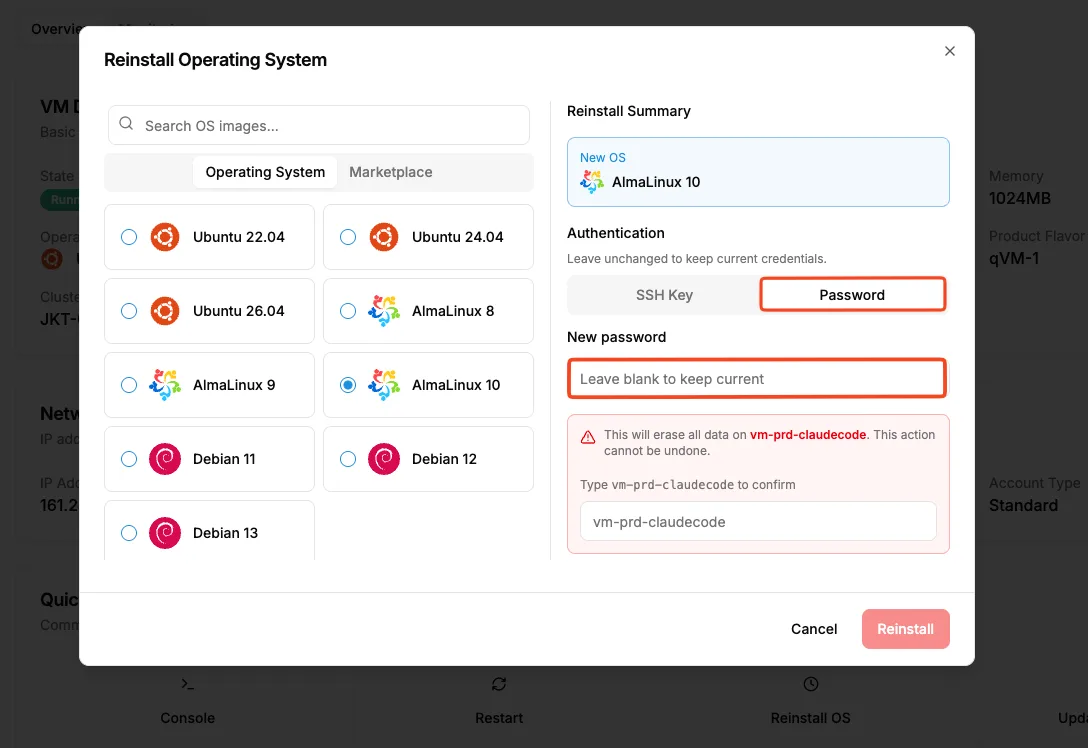Click the Debian 11 label
1088x748 pixels.
[224, 459]
